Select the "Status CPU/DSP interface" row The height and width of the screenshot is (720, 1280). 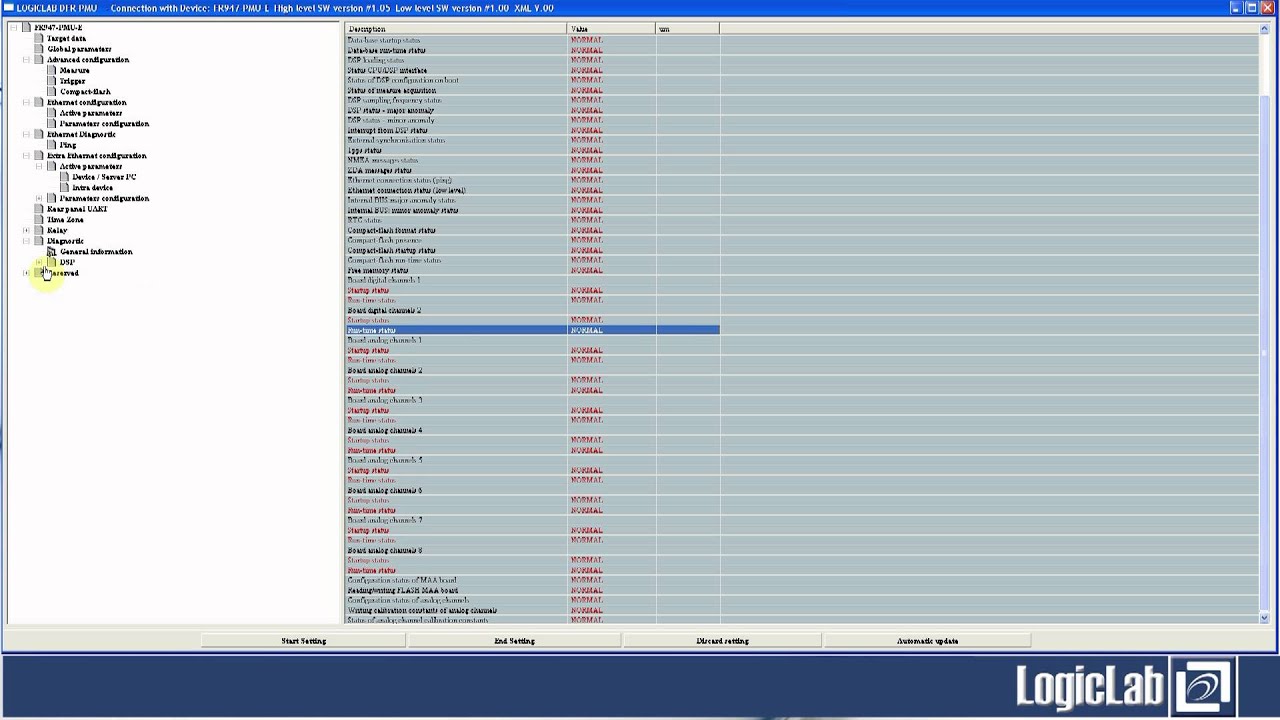[532, 70]
